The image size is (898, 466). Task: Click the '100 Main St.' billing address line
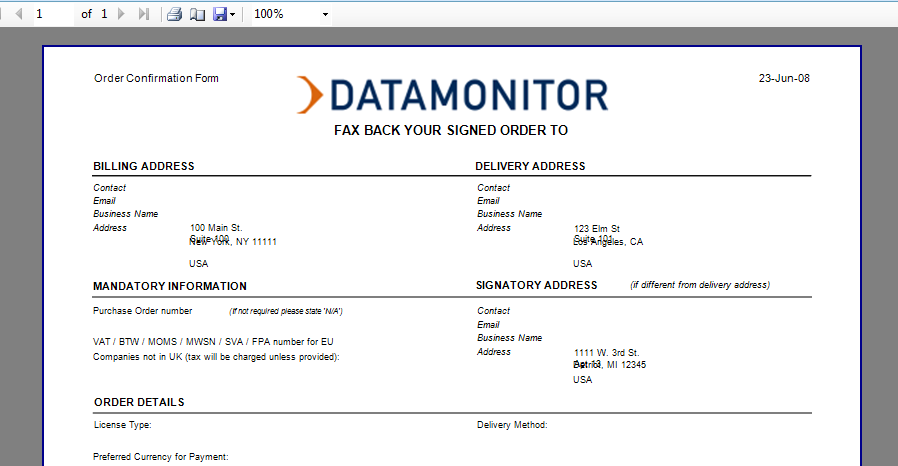click(x=216, y=228)
